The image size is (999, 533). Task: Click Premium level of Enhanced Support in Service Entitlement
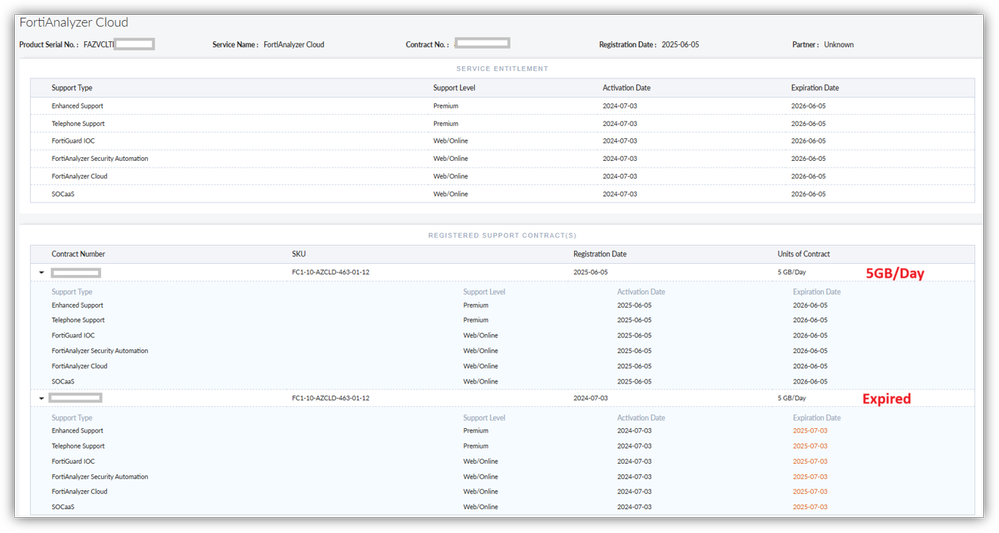coord(445,106)
